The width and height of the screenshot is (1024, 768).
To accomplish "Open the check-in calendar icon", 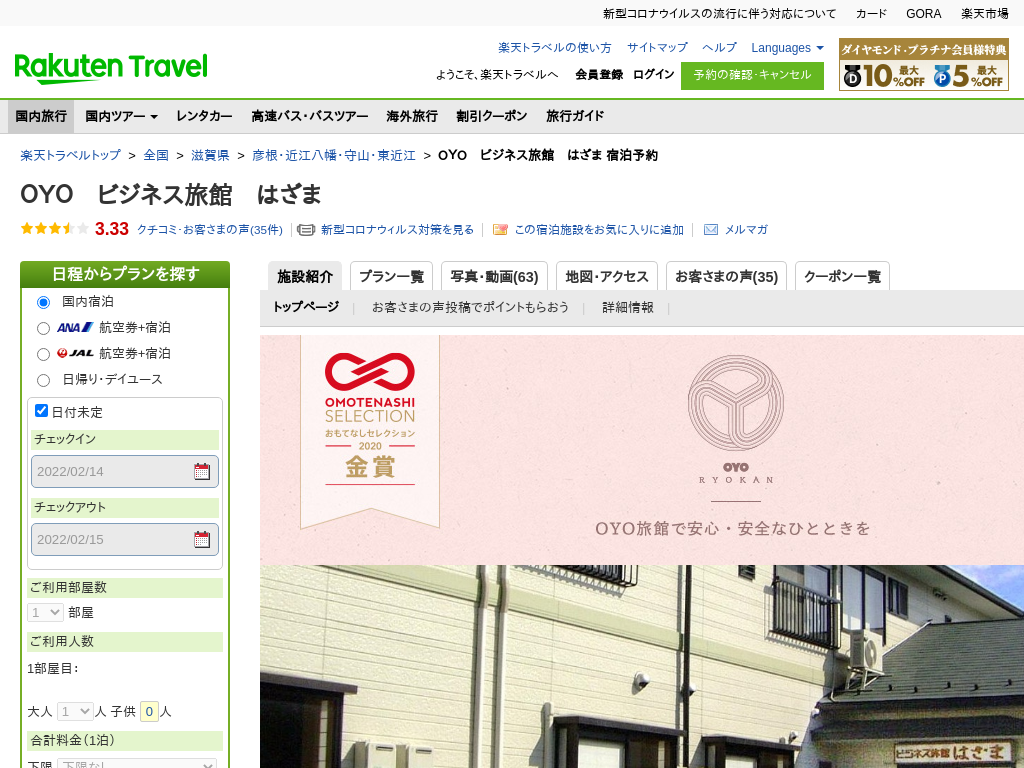I will [x=202, y=472].
